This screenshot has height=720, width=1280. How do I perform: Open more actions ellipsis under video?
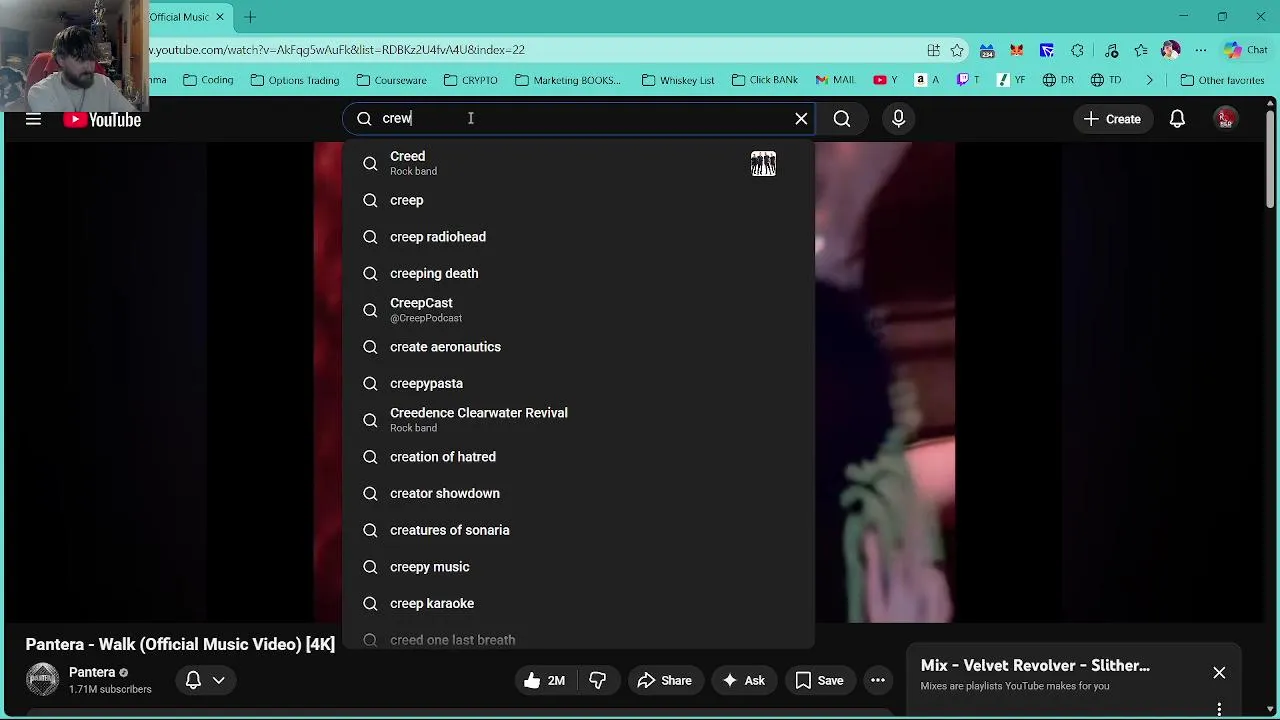[x=878, y=681]
